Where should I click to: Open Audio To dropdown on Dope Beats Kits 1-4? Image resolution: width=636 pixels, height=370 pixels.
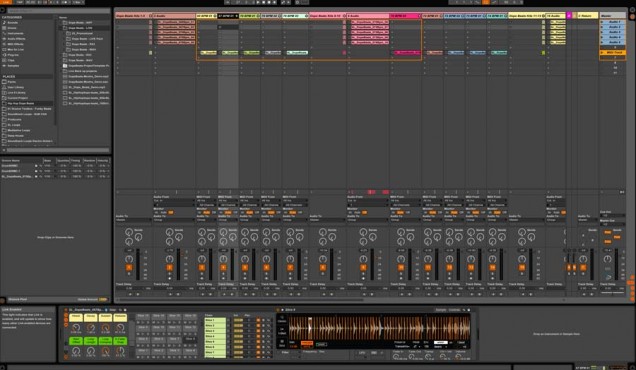click(x=133, y=220)
